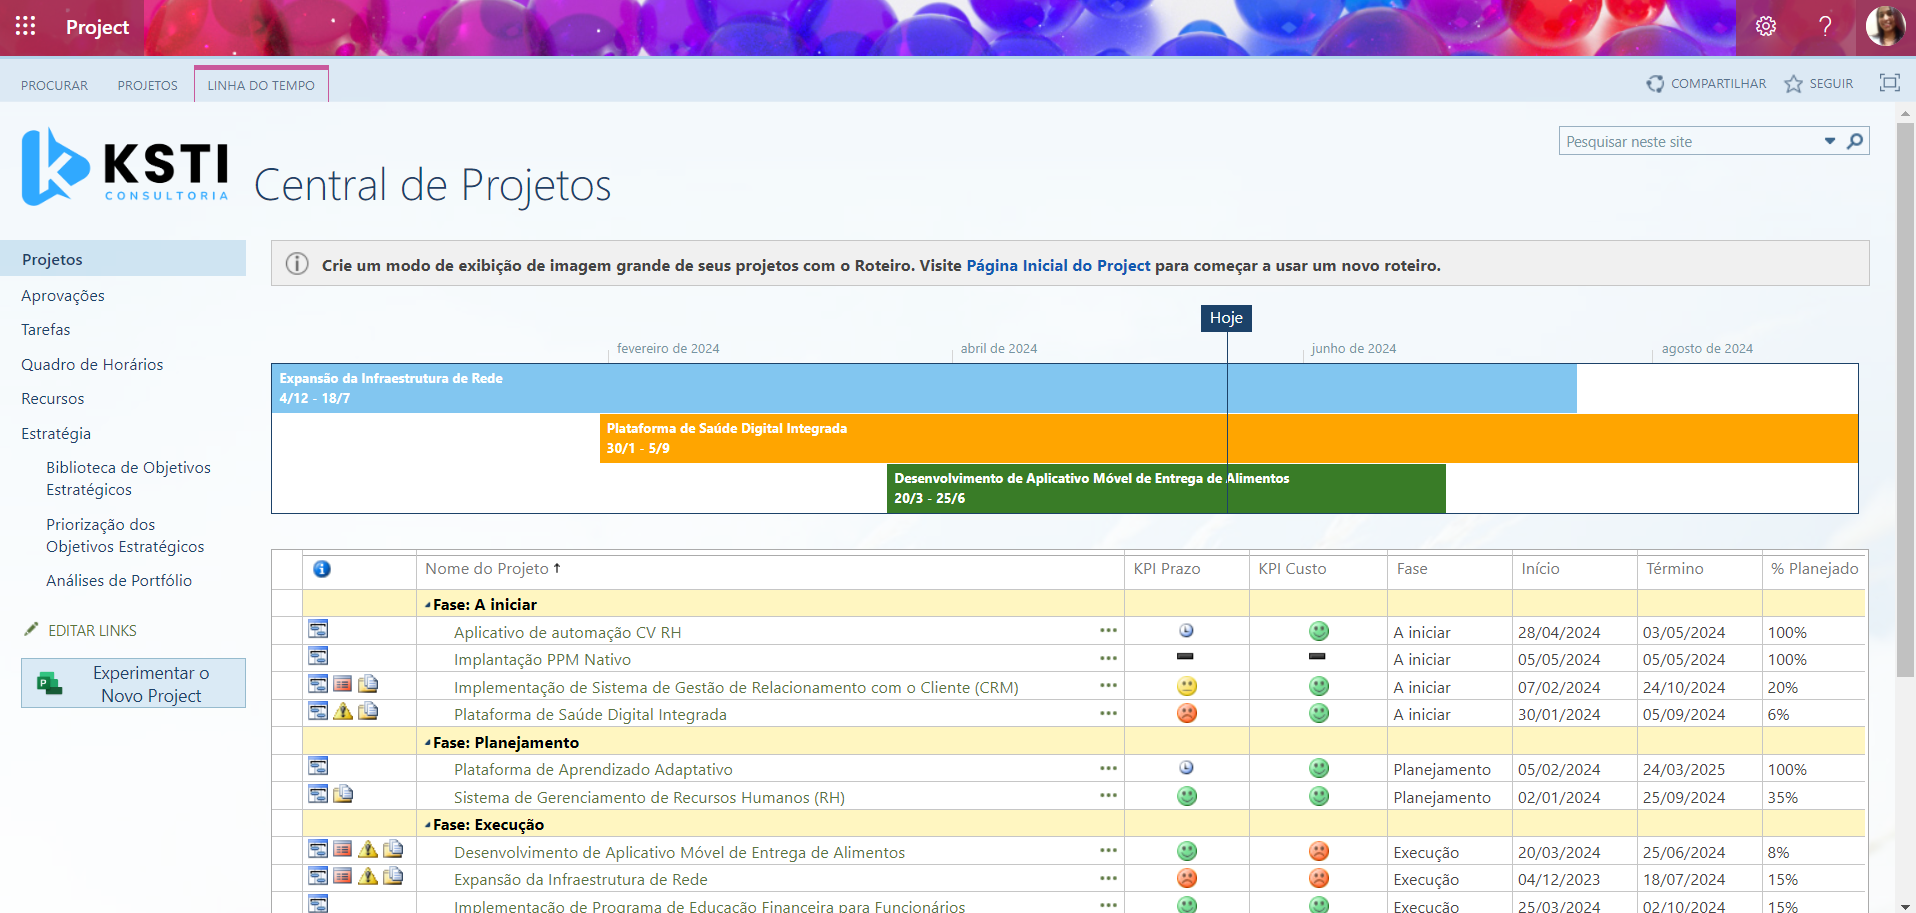Switch to the Projetos ribbon tab
The height and width of the screenshot is (913, 1916).
(148, 85)
